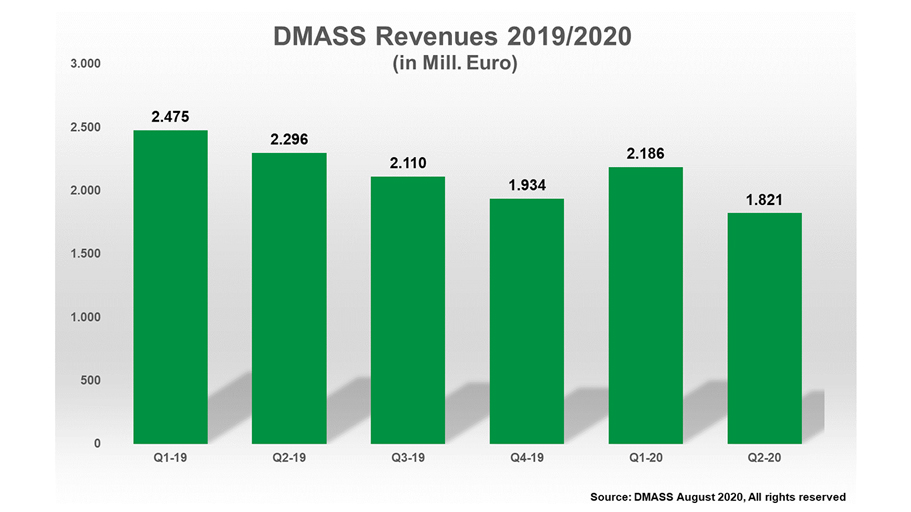This screenshot has width=911, height=512.
Task: Click the 2.296 data label
Action: (289, 140)
